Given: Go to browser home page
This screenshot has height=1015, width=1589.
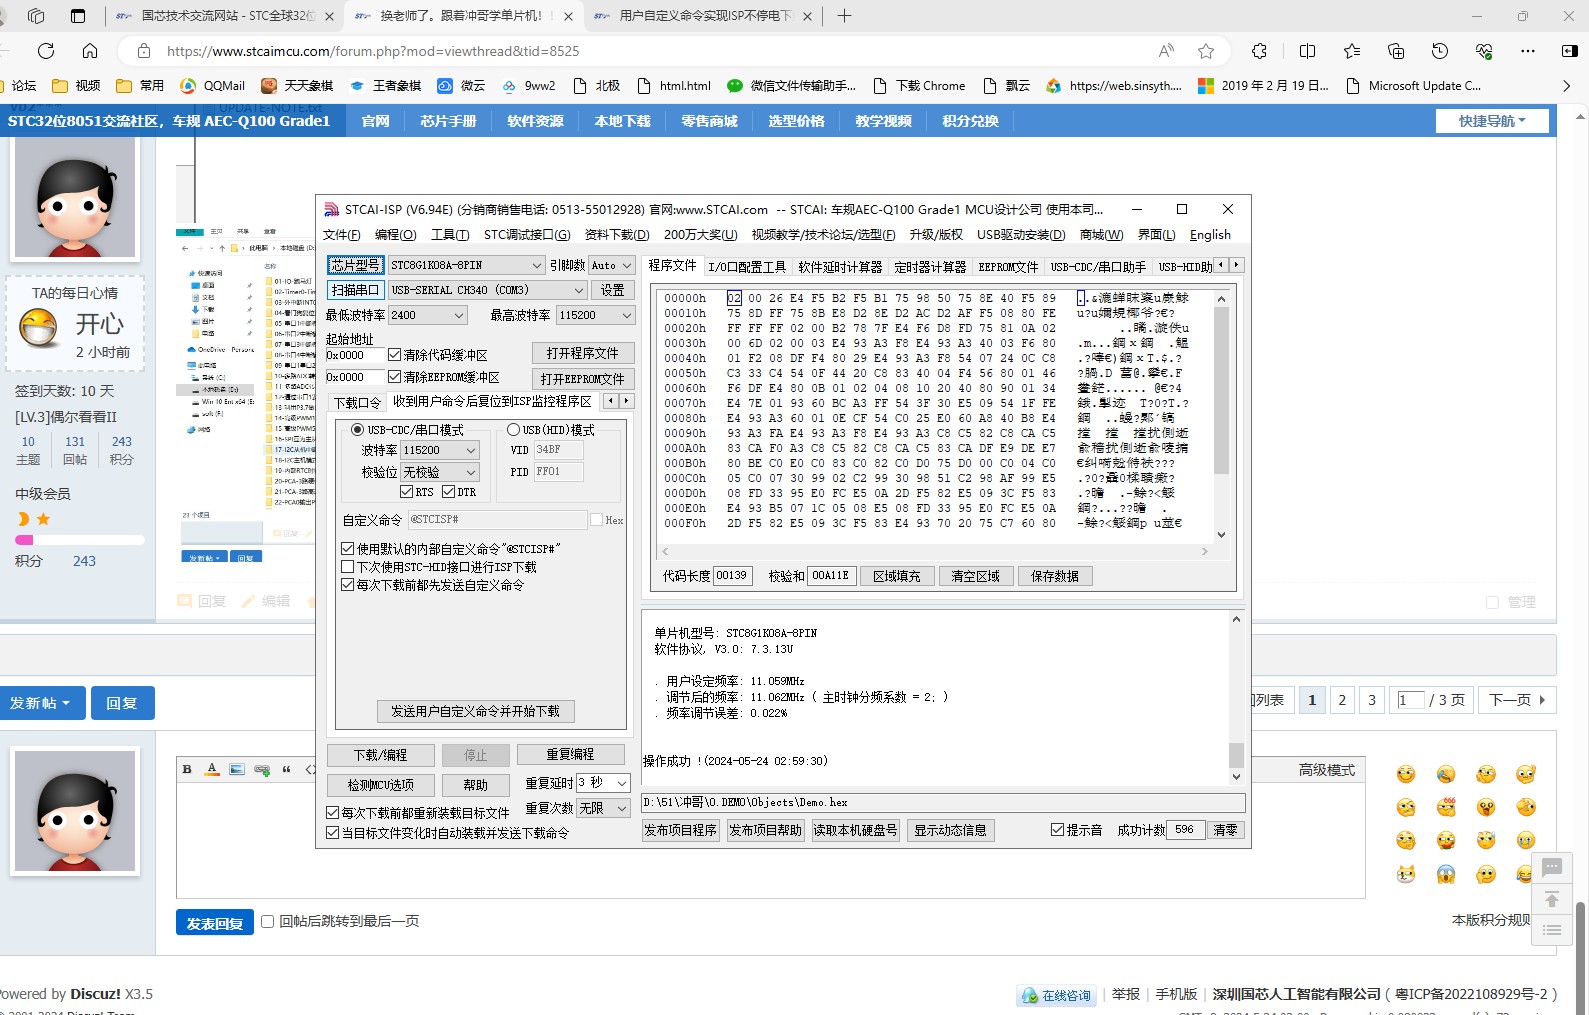Looking at the screenshot, I should point(90,51).
